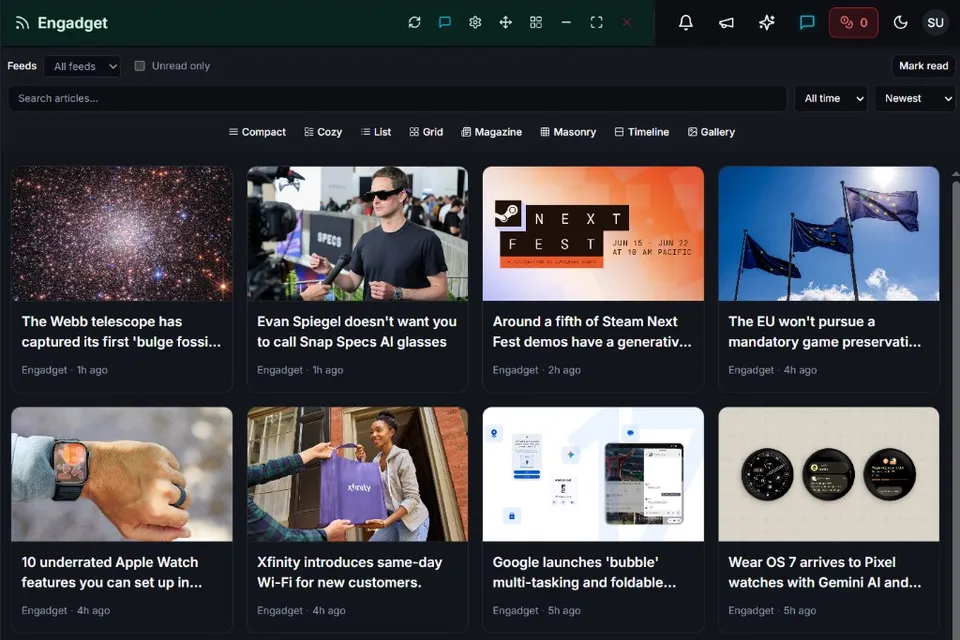Image resolution: width=960 pixels, height=640 pixels.
Task: Open the Wear OS watch faces thumbnail
Action: tap(828, 474)
